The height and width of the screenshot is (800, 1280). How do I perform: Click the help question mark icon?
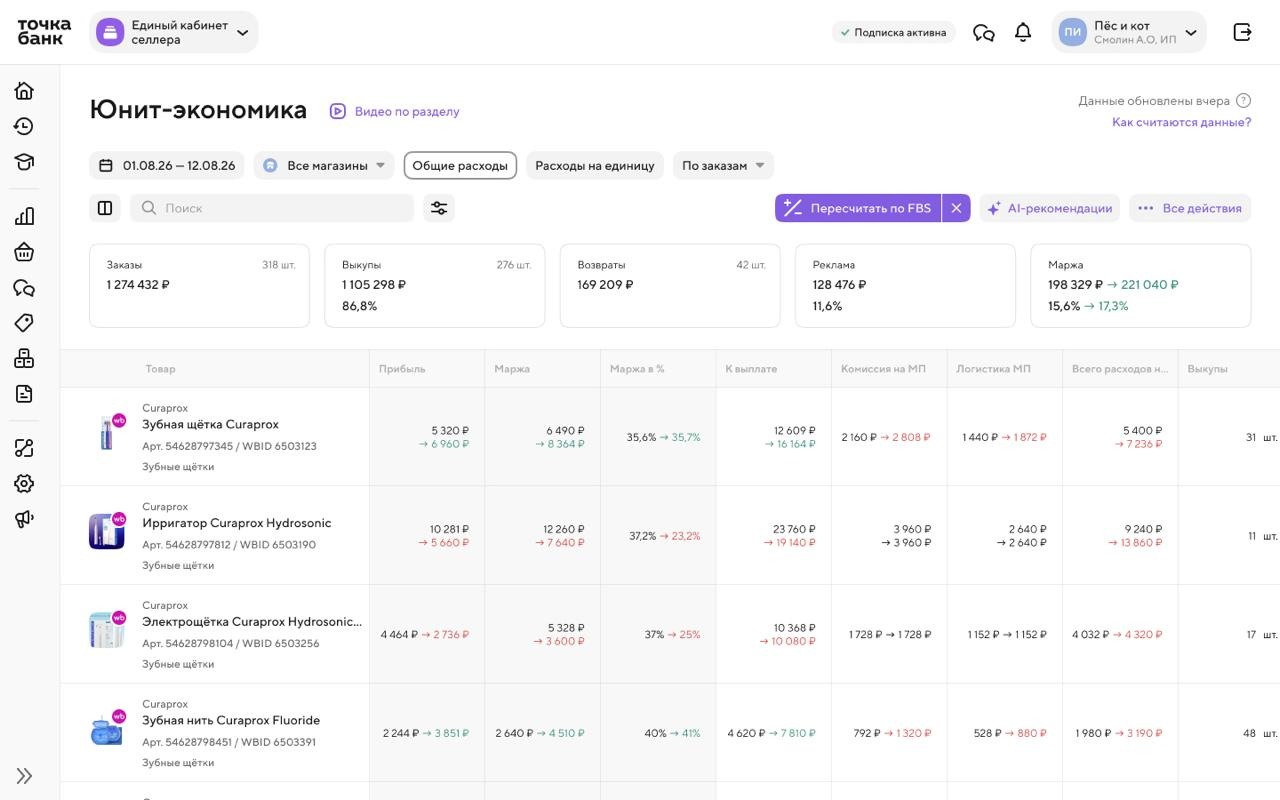pos(1243,100)
